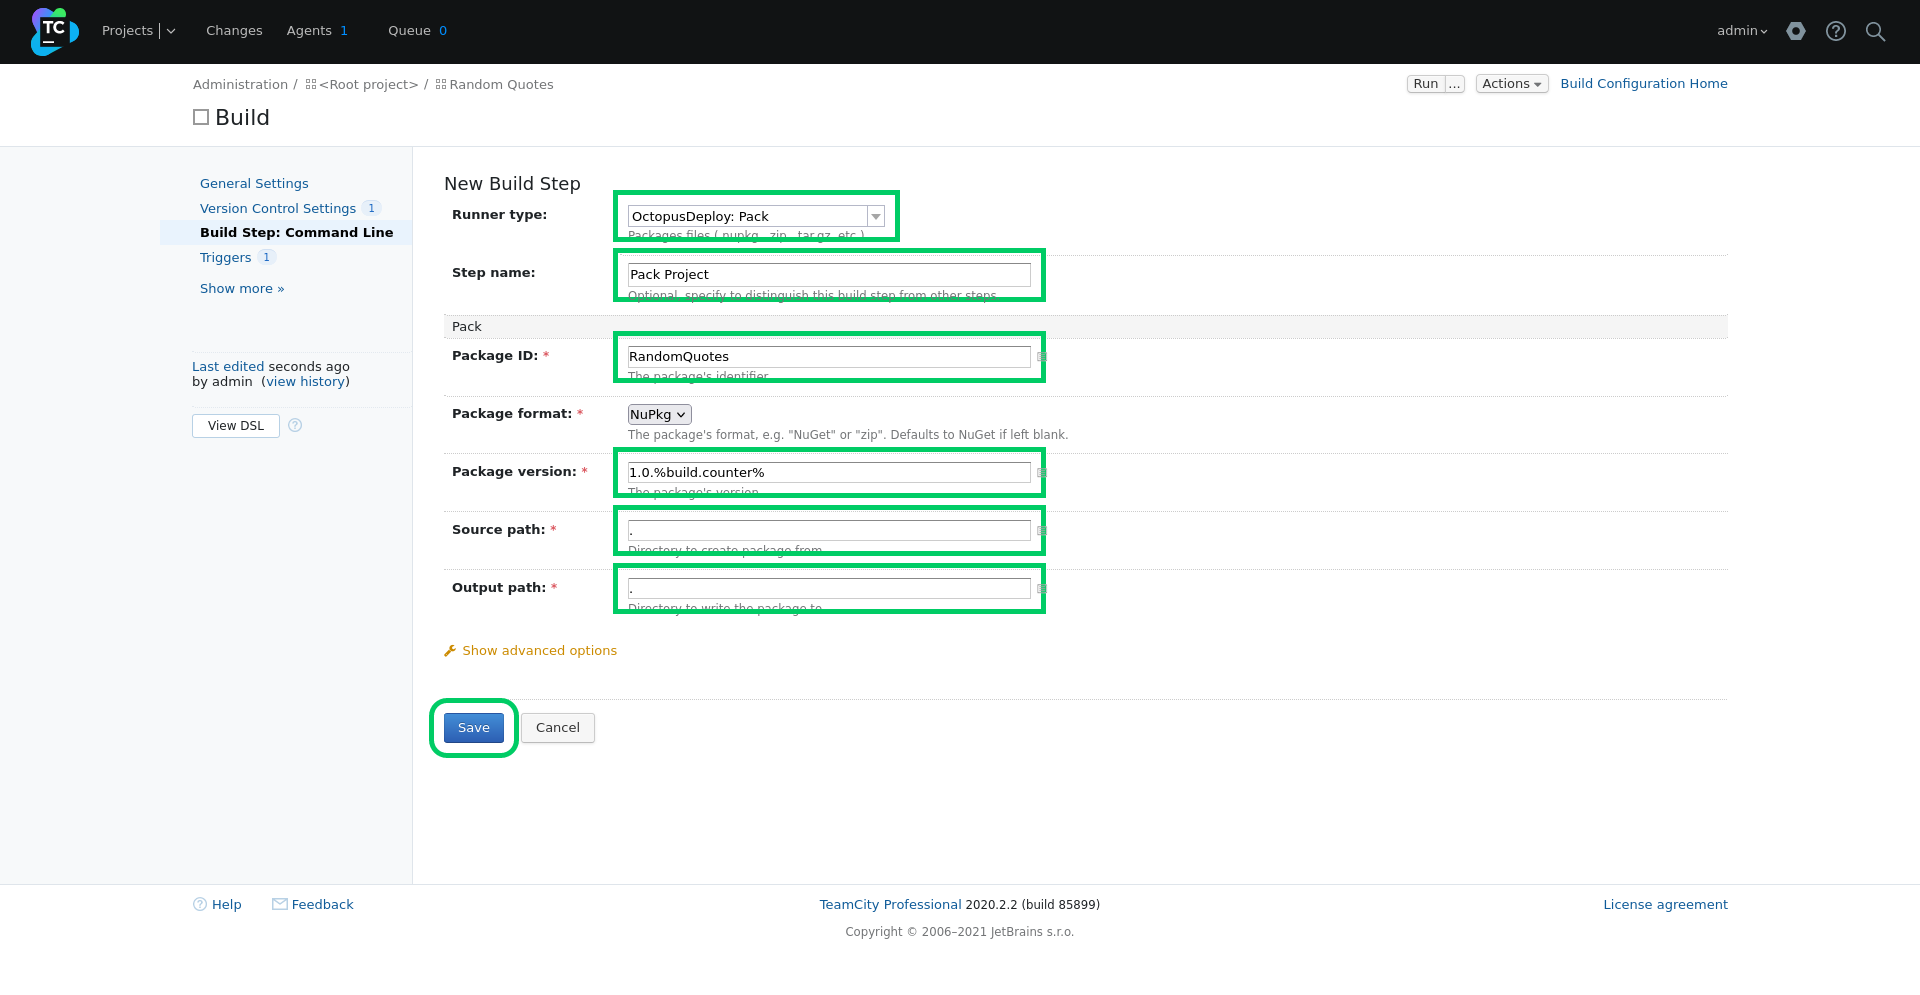Open the admin user menu
The height and width of the screenshot is (995, 1920).
(1742, 31)
